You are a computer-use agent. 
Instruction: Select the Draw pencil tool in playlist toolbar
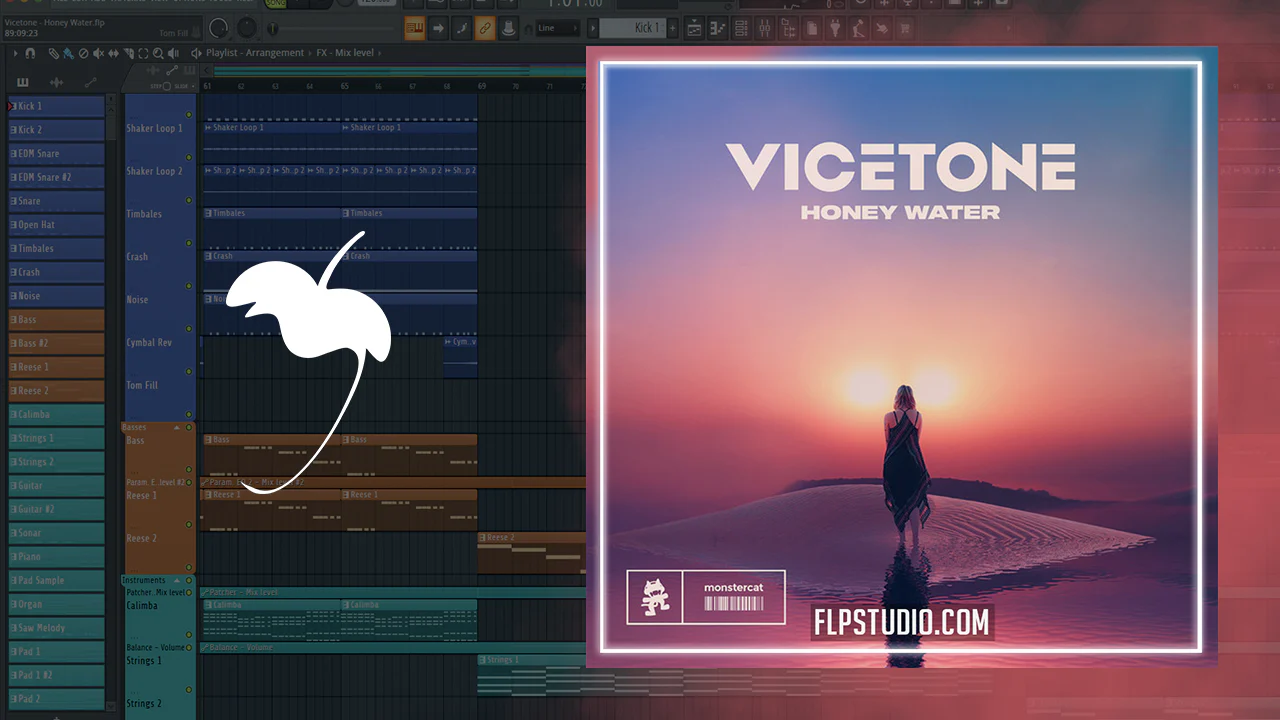click(53, 53)
